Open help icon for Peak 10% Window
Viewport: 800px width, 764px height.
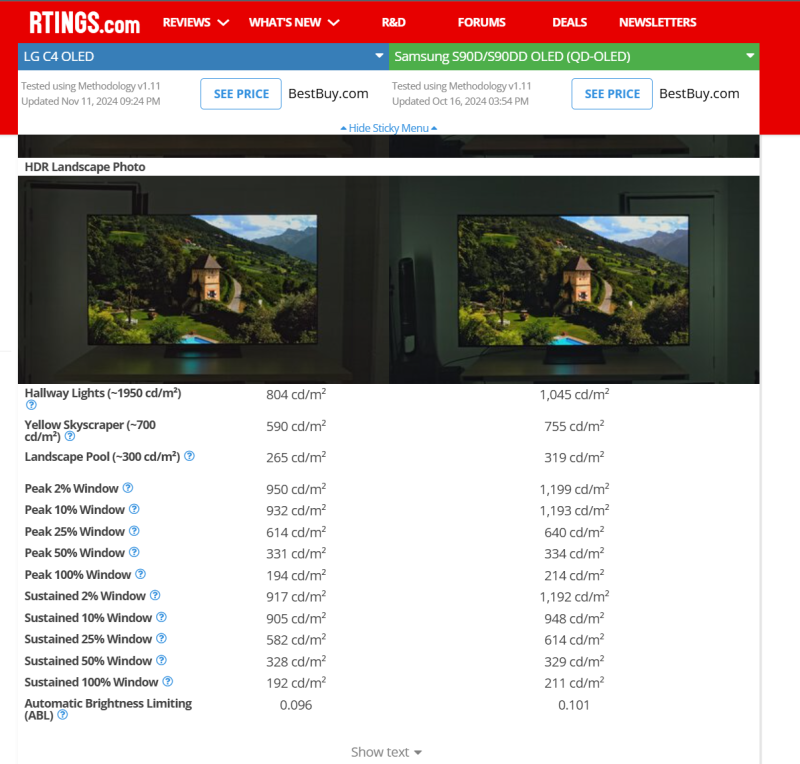[134, 509]
